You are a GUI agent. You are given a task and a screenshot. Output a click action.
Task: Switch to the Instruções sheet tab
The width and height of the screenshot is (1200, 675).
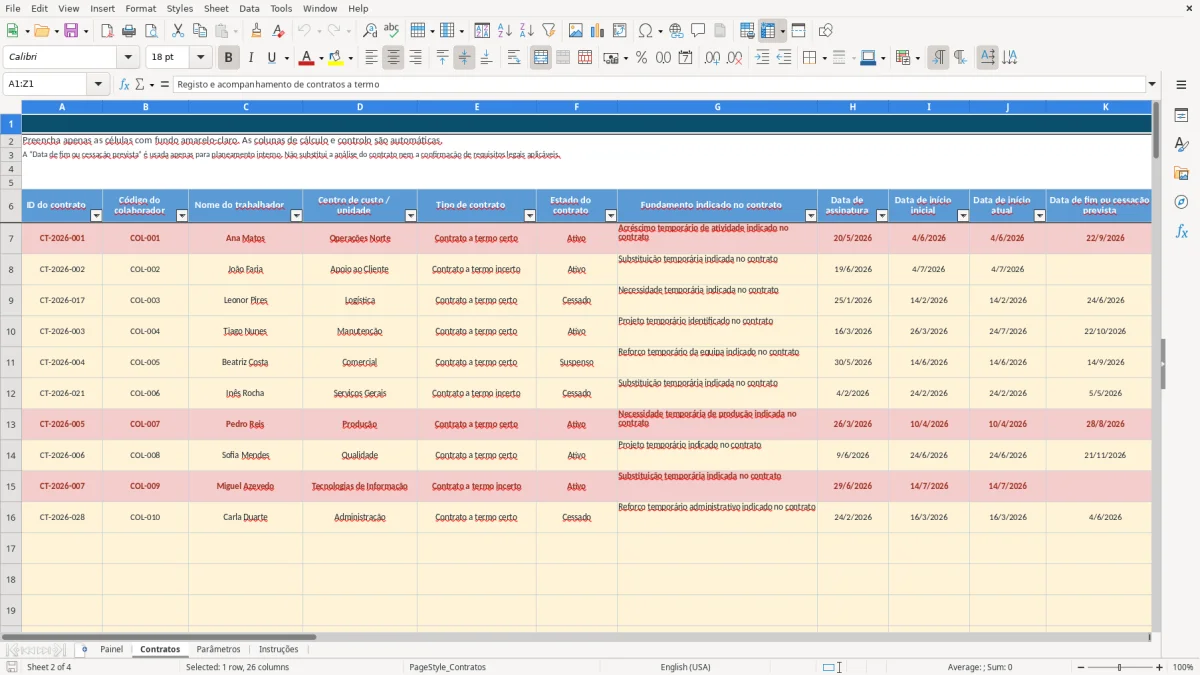[x=278, y=649]
